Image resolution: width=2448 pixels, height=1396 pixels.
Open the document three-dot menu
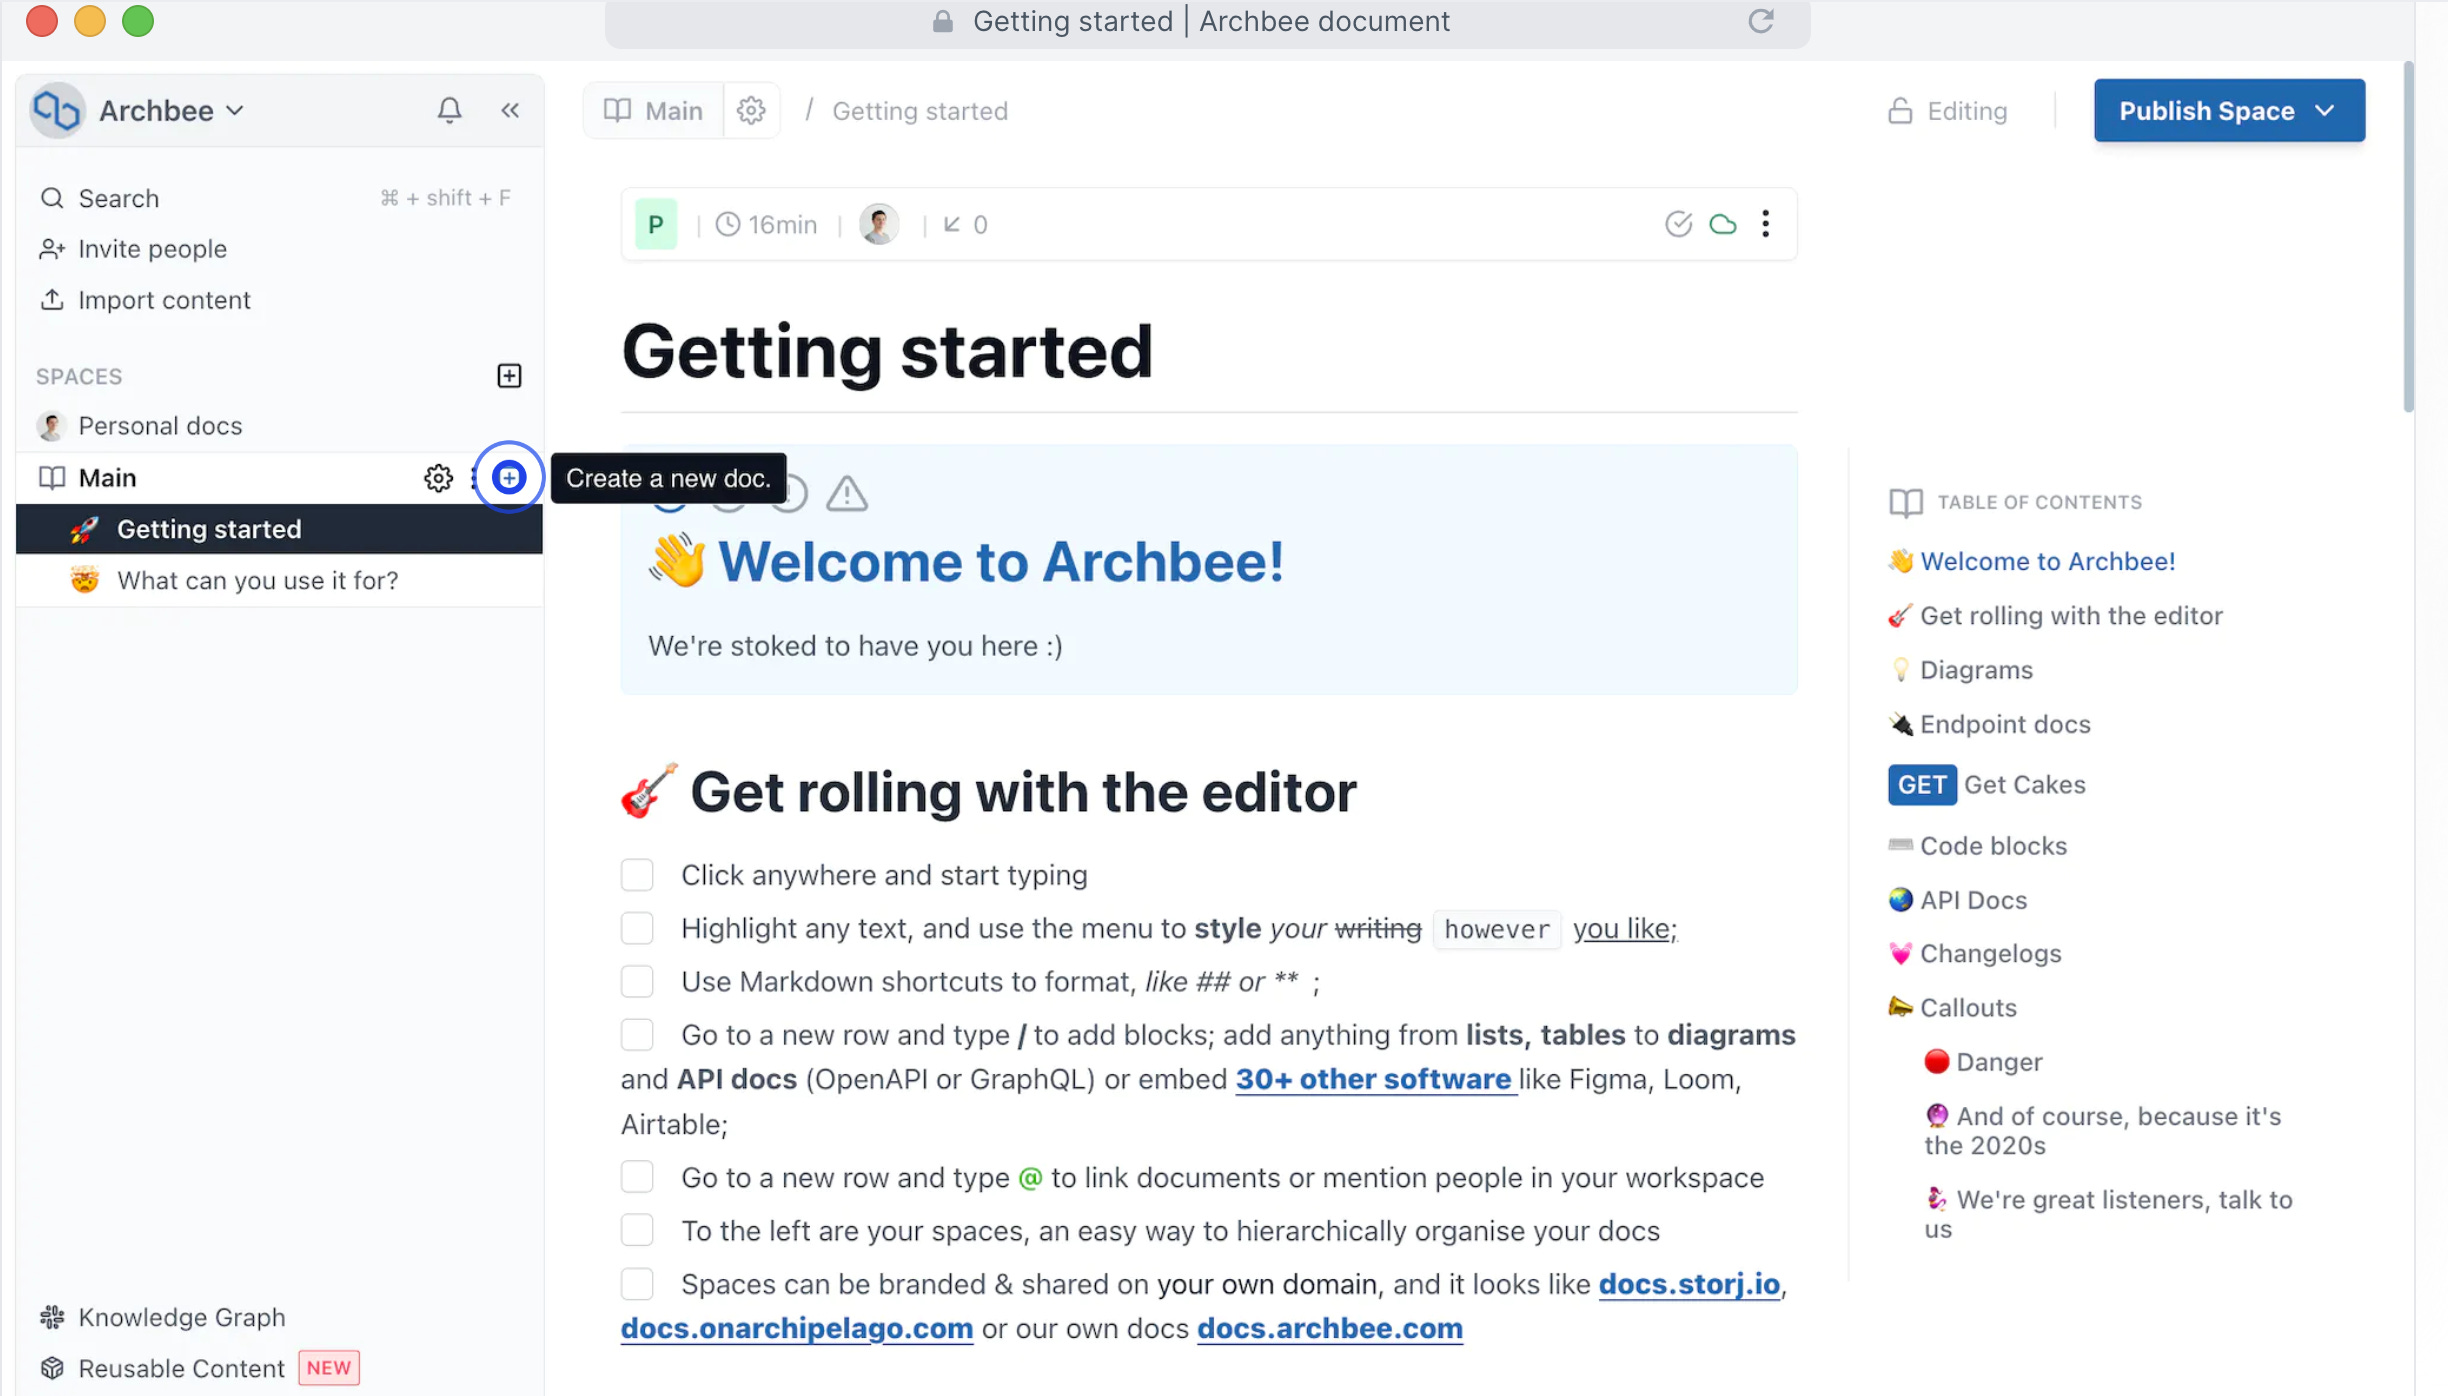point(1766,223)
